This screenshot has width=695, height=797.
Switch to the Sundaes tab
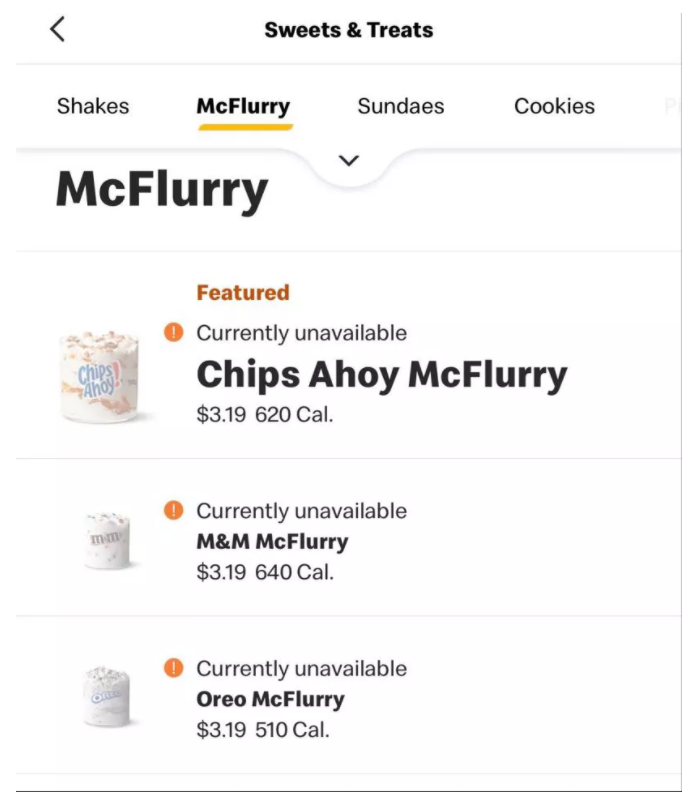(401, 106)
